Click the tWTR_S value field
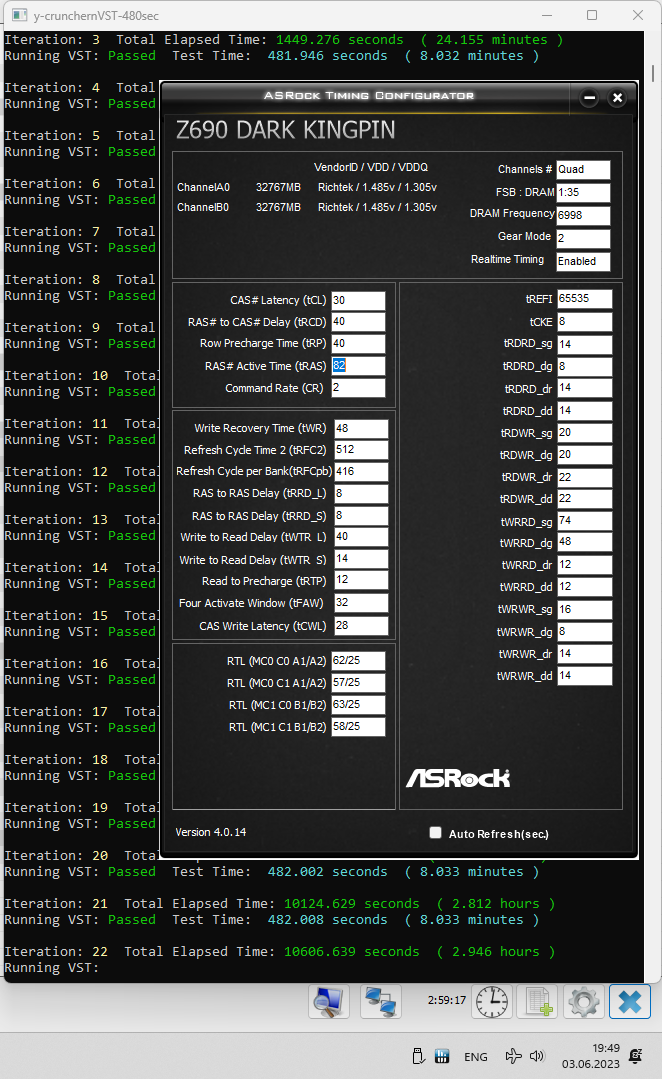 click(x=361, y=559)
